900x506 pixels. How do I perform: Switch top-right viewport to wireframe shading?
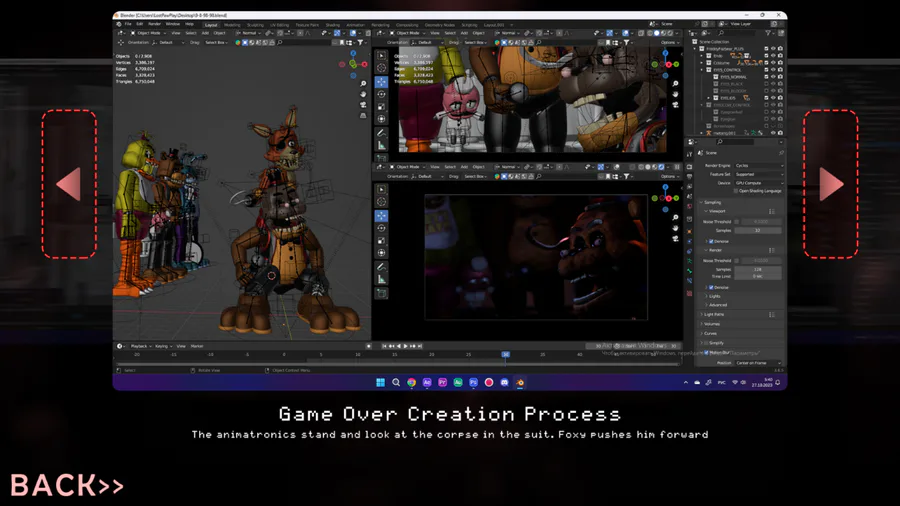click(x=649, y=33)
